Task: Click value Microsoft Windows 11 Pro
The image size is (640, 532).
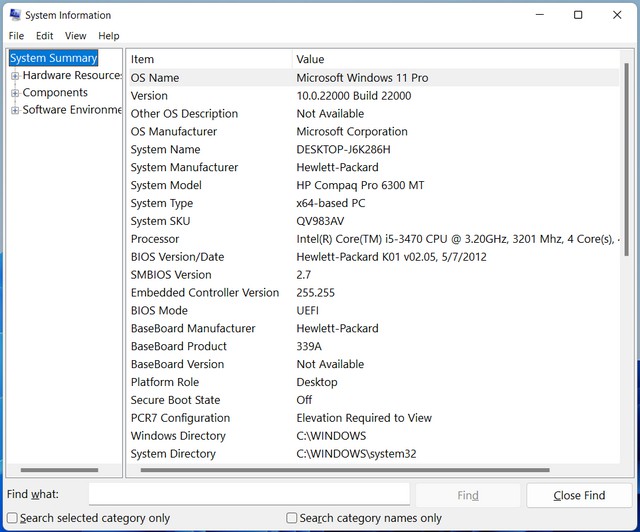Action: [x=362, y=78]
